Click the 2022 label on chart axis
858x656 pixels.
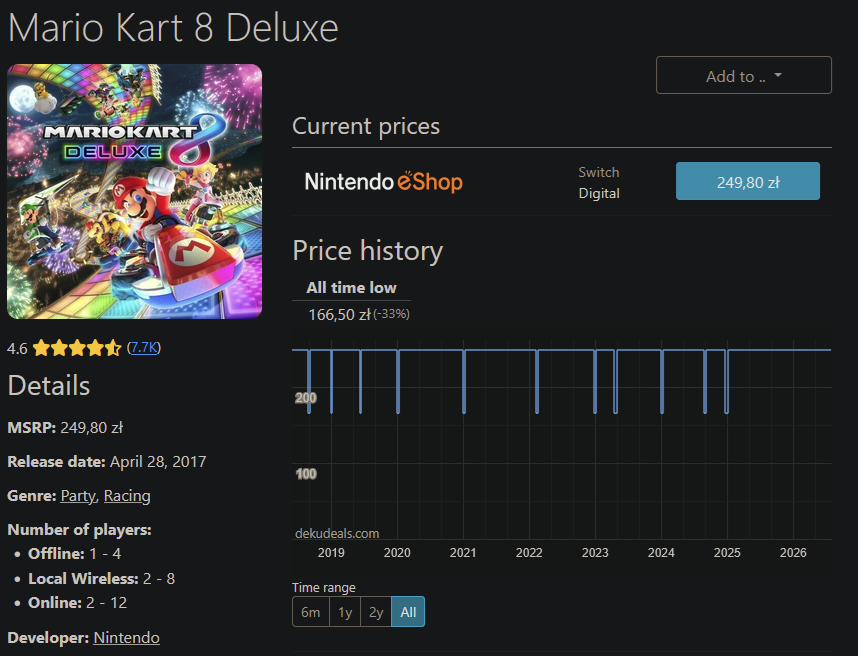click(x=529, y=553)
